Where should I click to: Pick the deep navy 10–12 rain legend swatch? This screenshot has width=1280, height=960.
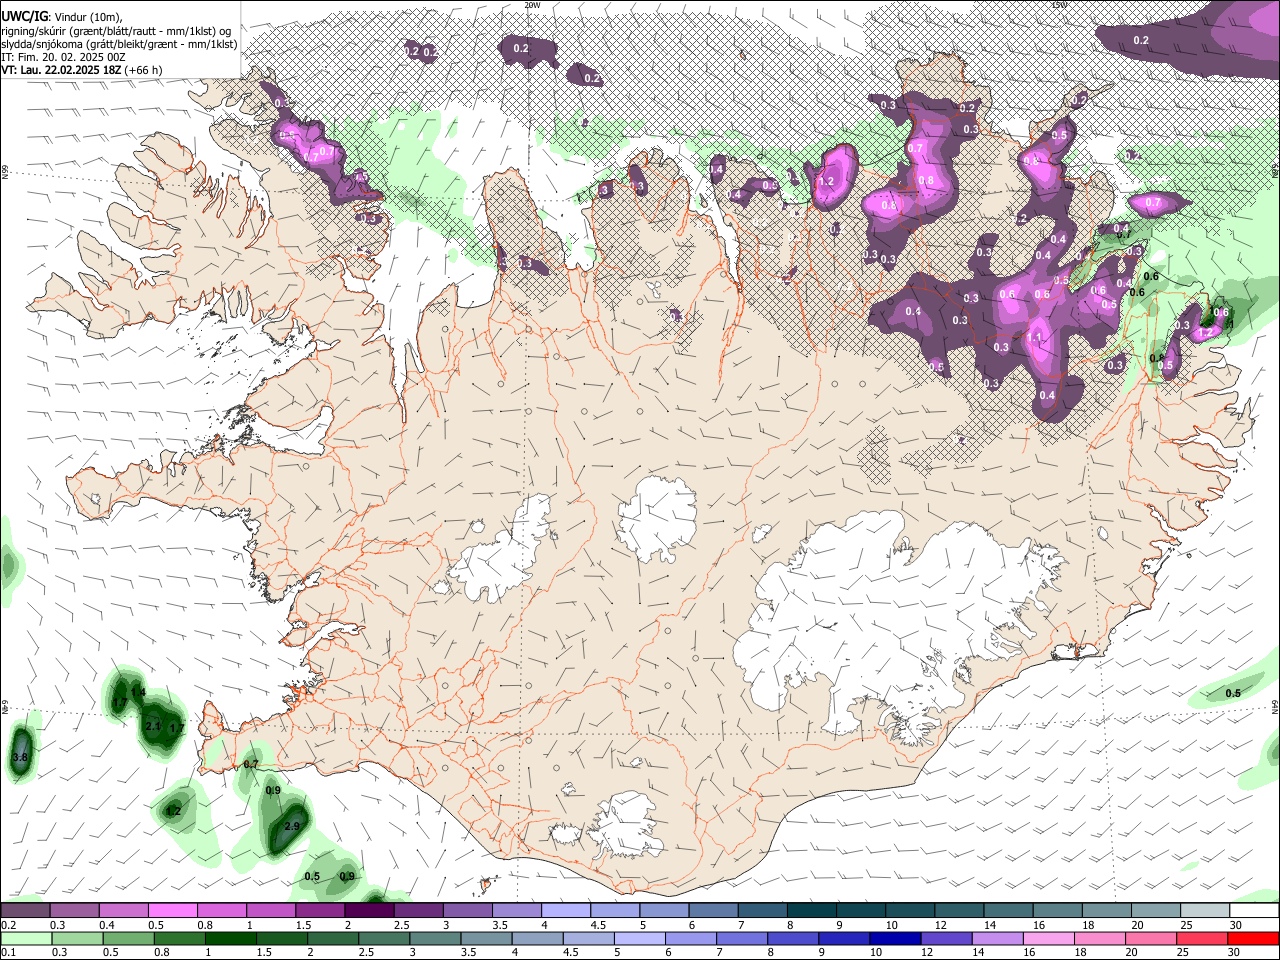(x=897, y=938)
